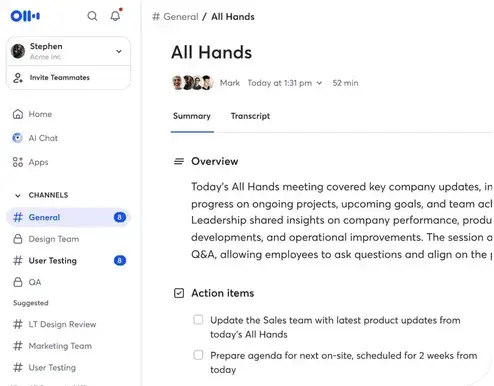Click the CHANNELS heading
The width and height of the screenshot is (494, 386).
pyautogui.click(x=48, y=195)
